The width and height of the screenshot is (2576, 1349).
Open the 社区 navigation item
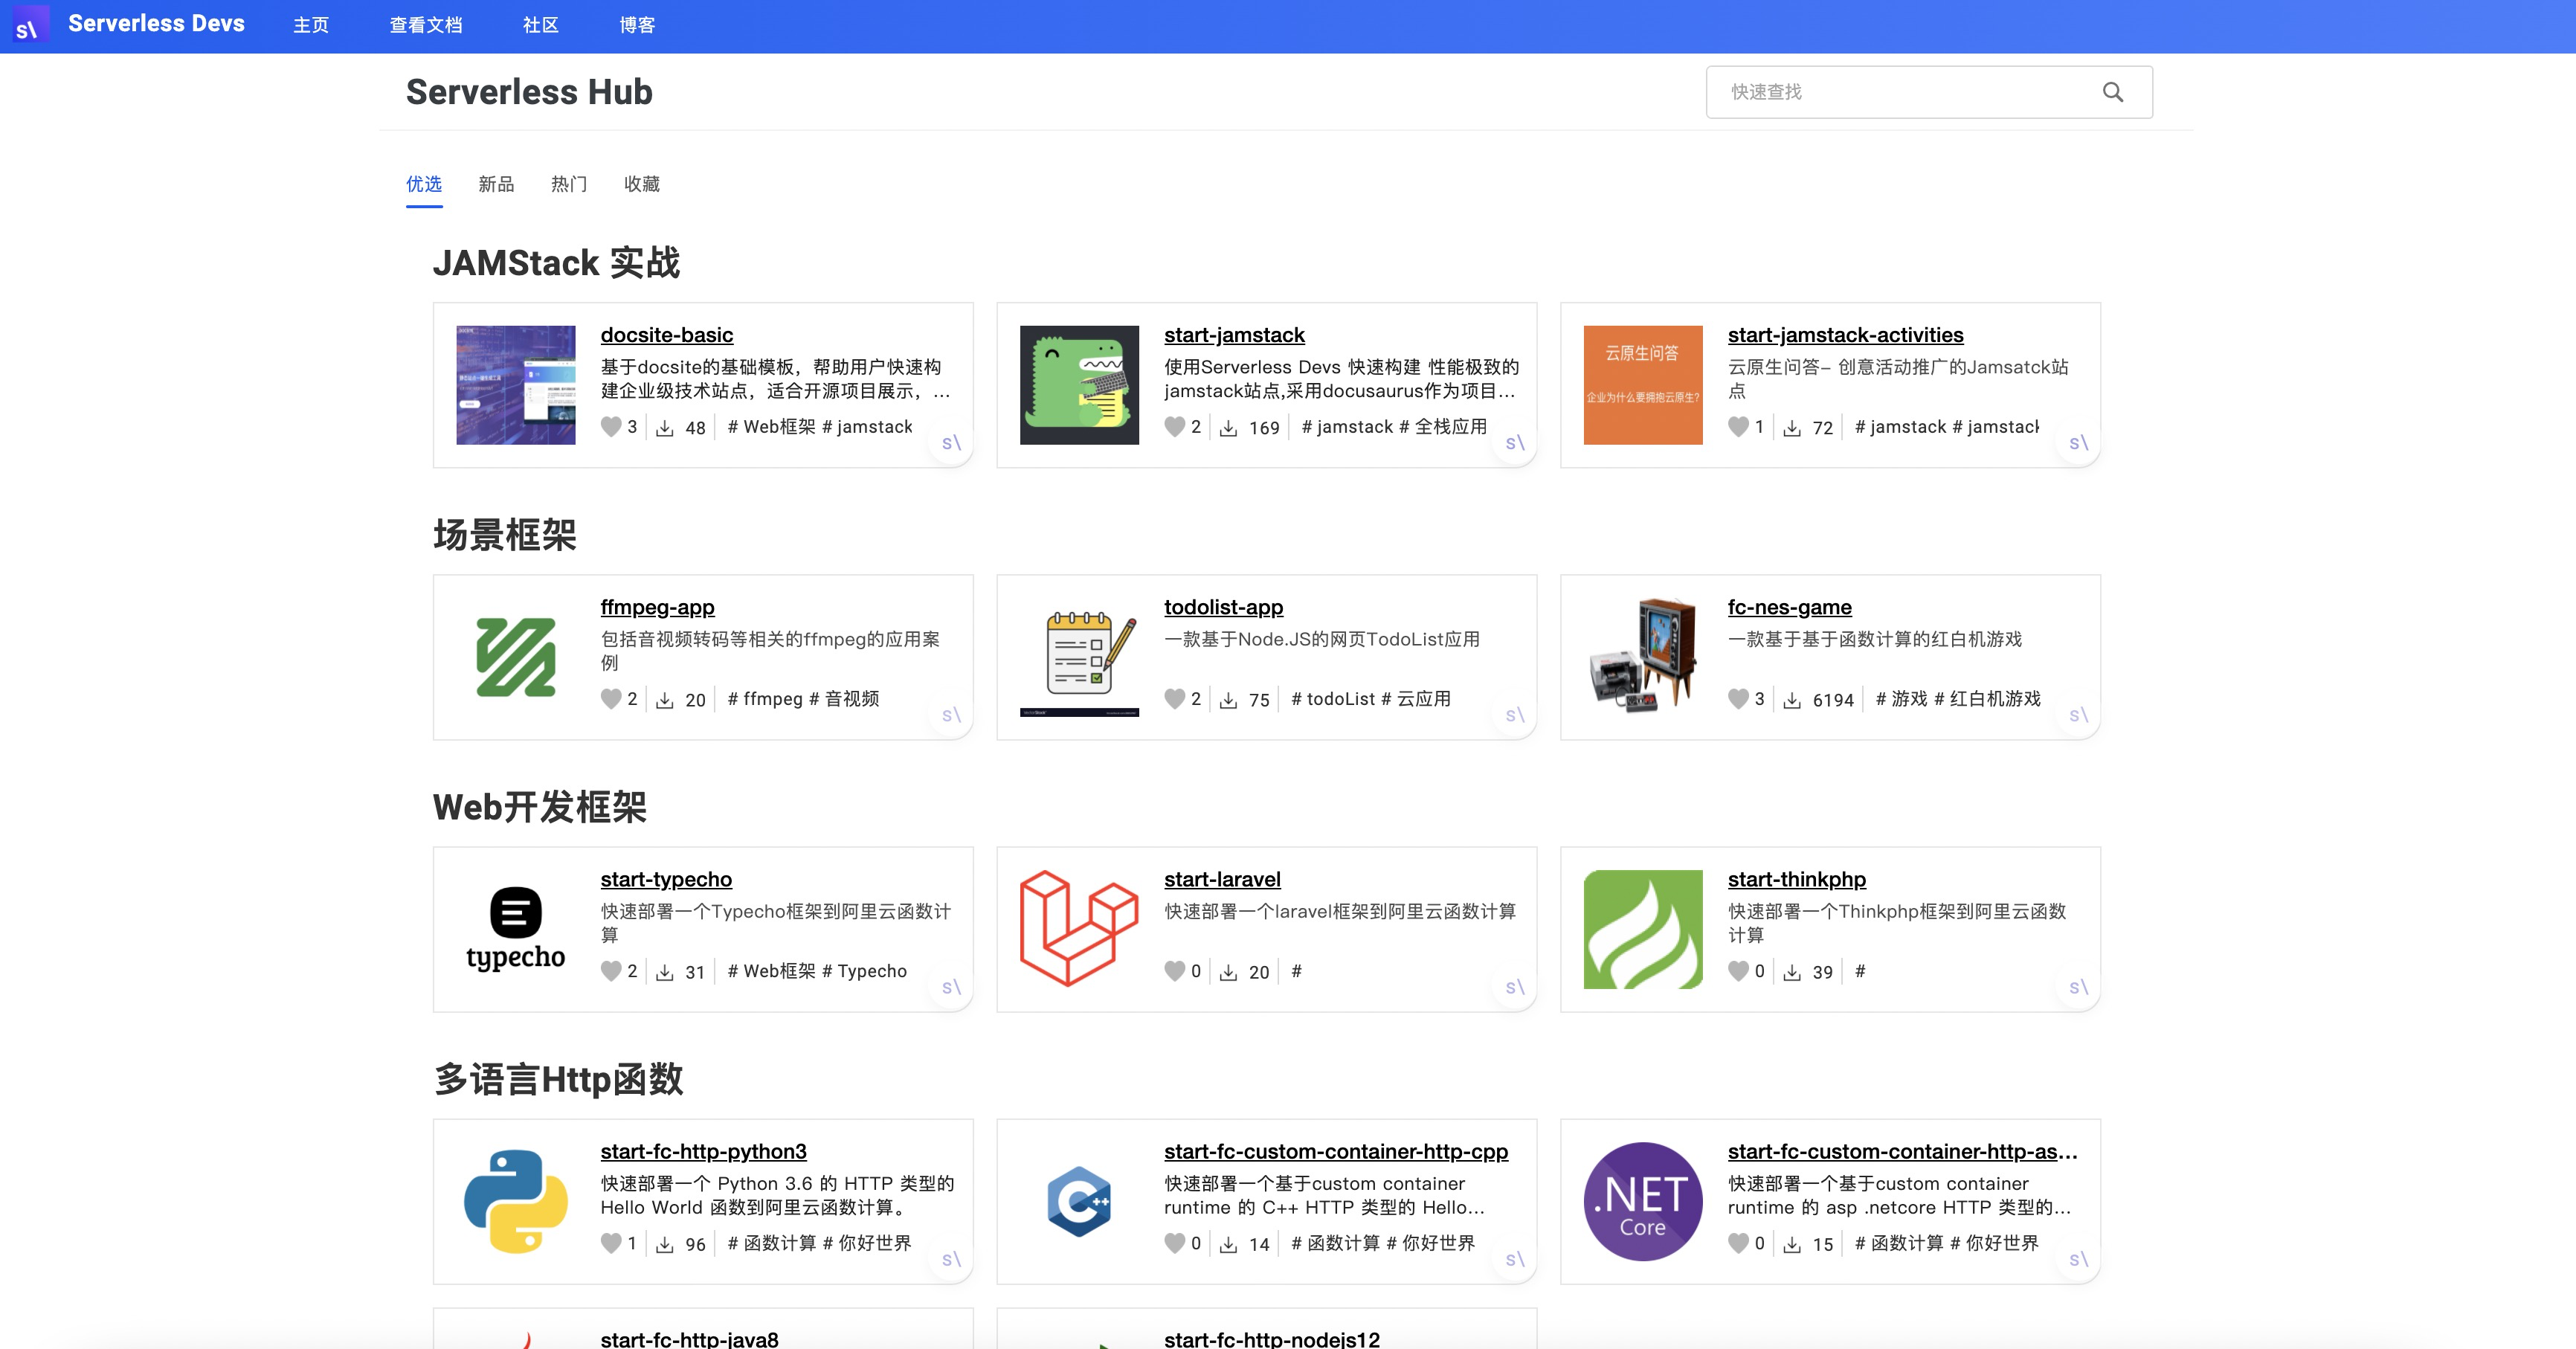pos(539,25)
